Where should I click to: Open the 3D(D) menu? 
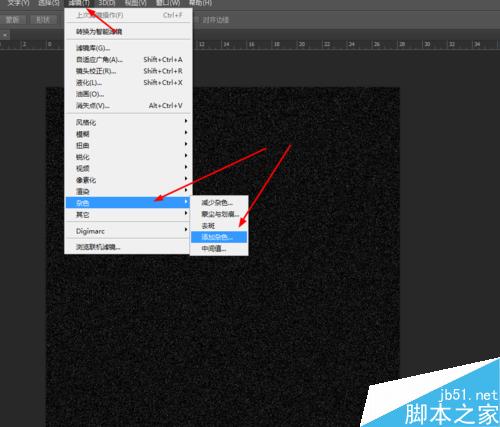(107, 3)
